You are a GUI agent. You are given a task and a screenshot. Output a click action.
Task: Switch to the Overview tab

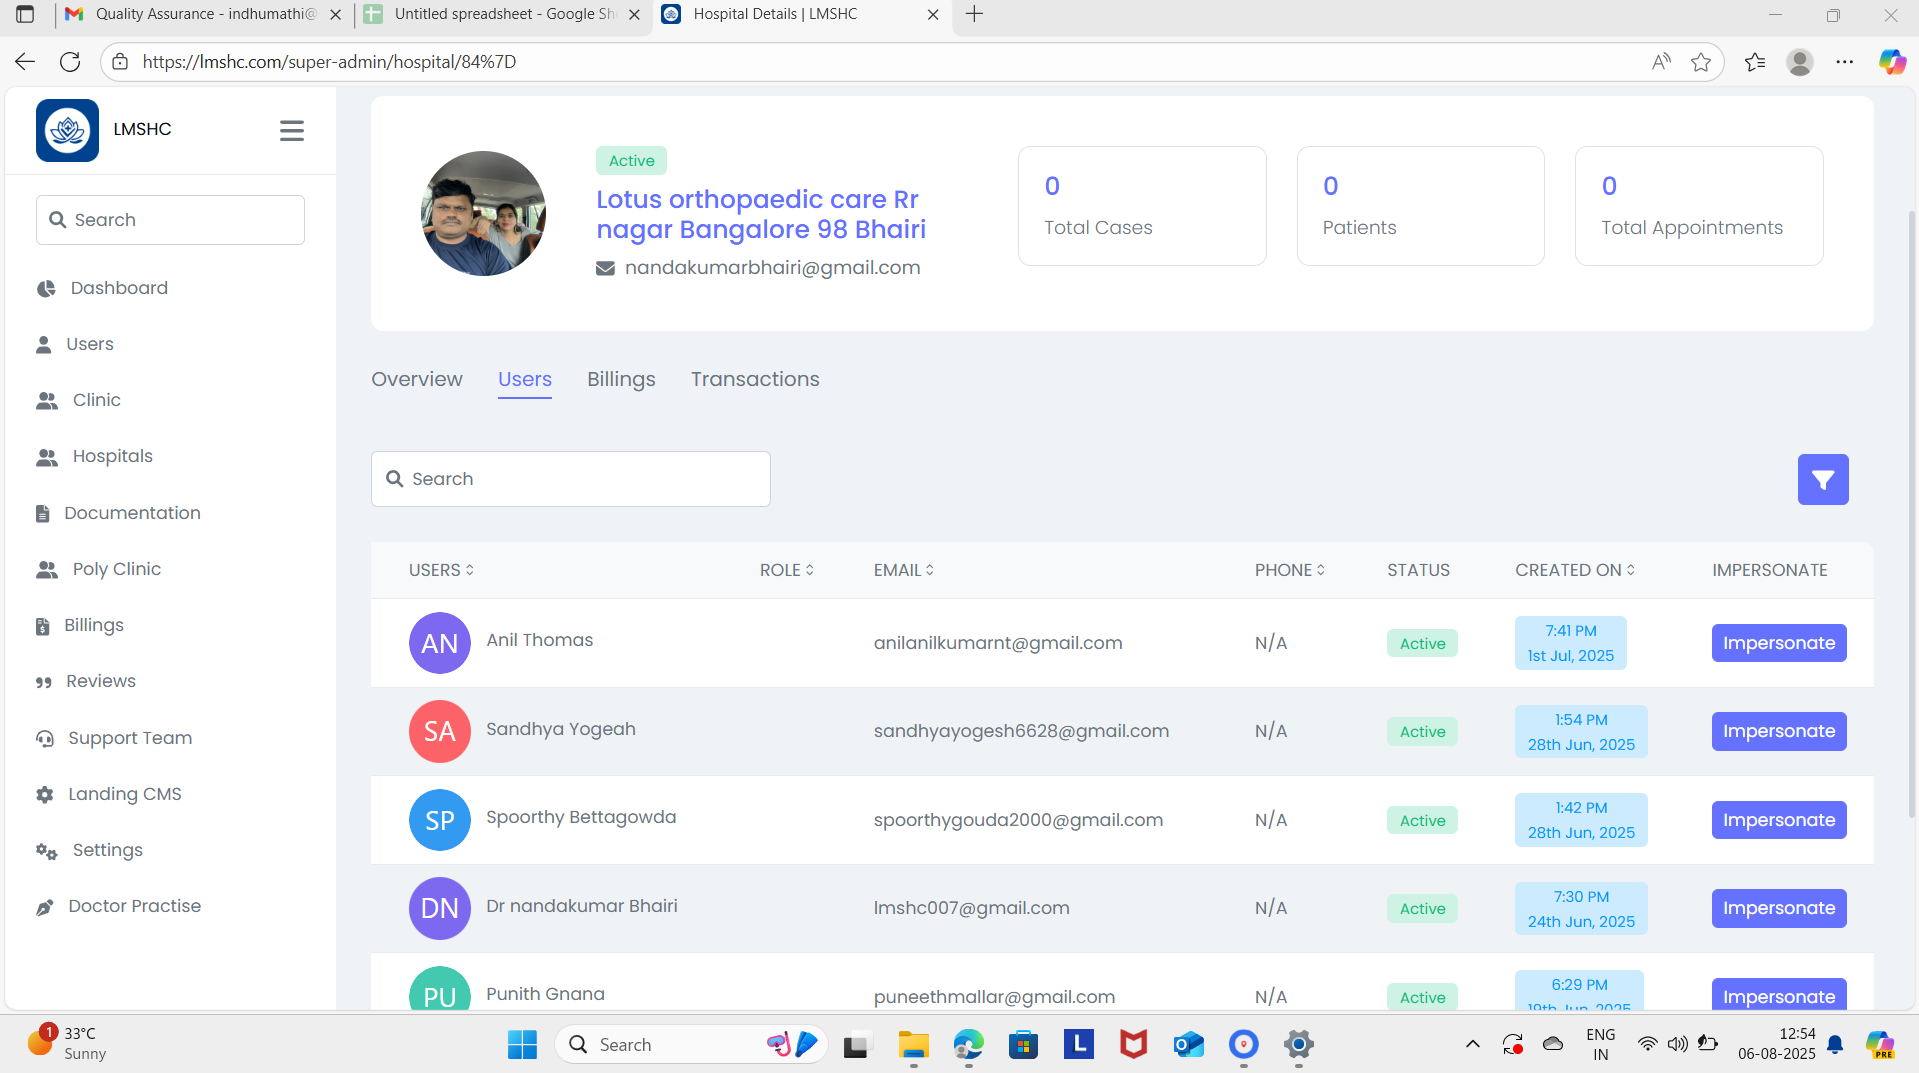[416, 380]
